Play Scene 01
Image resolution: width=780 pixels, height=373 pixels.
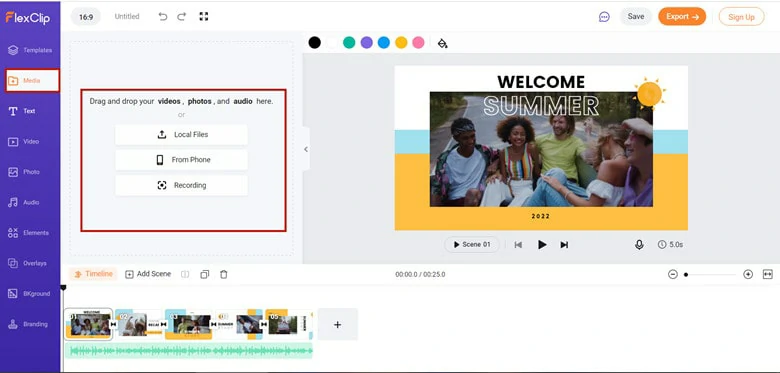472,245
